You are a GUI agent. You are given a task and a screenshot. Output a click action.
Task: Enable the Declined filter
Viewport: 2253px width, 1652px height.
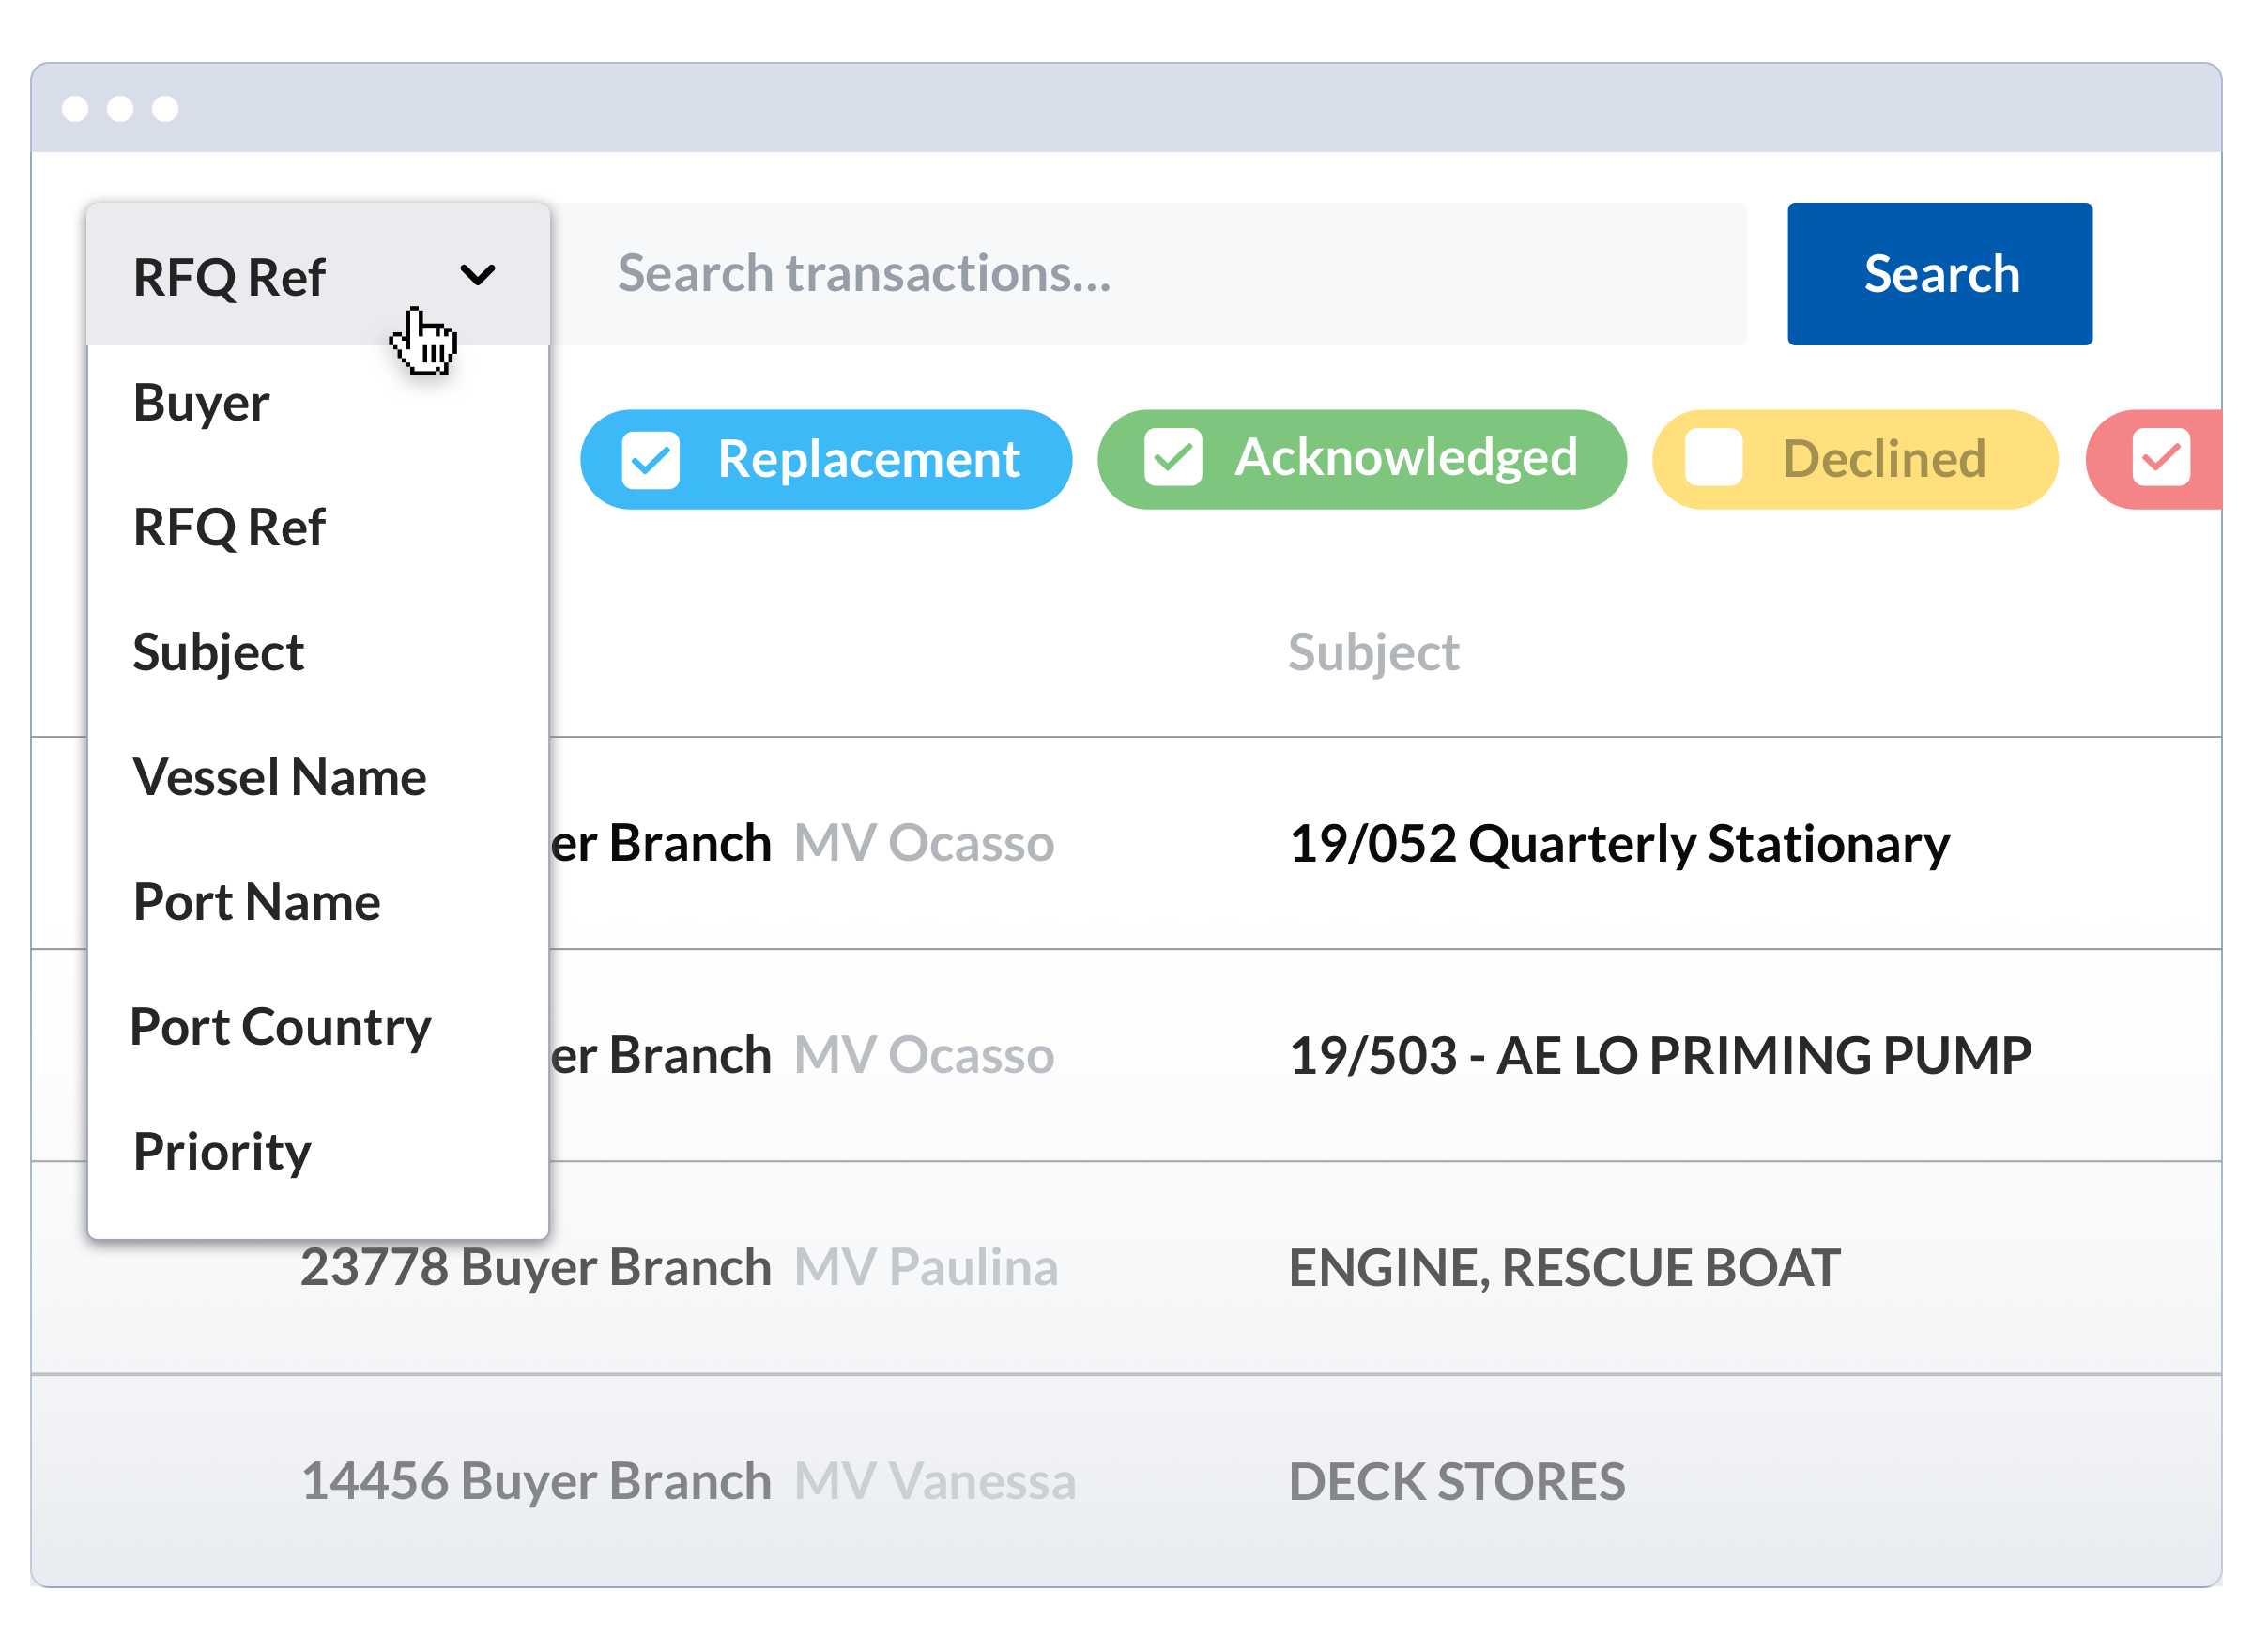[x=1854, y=459]
